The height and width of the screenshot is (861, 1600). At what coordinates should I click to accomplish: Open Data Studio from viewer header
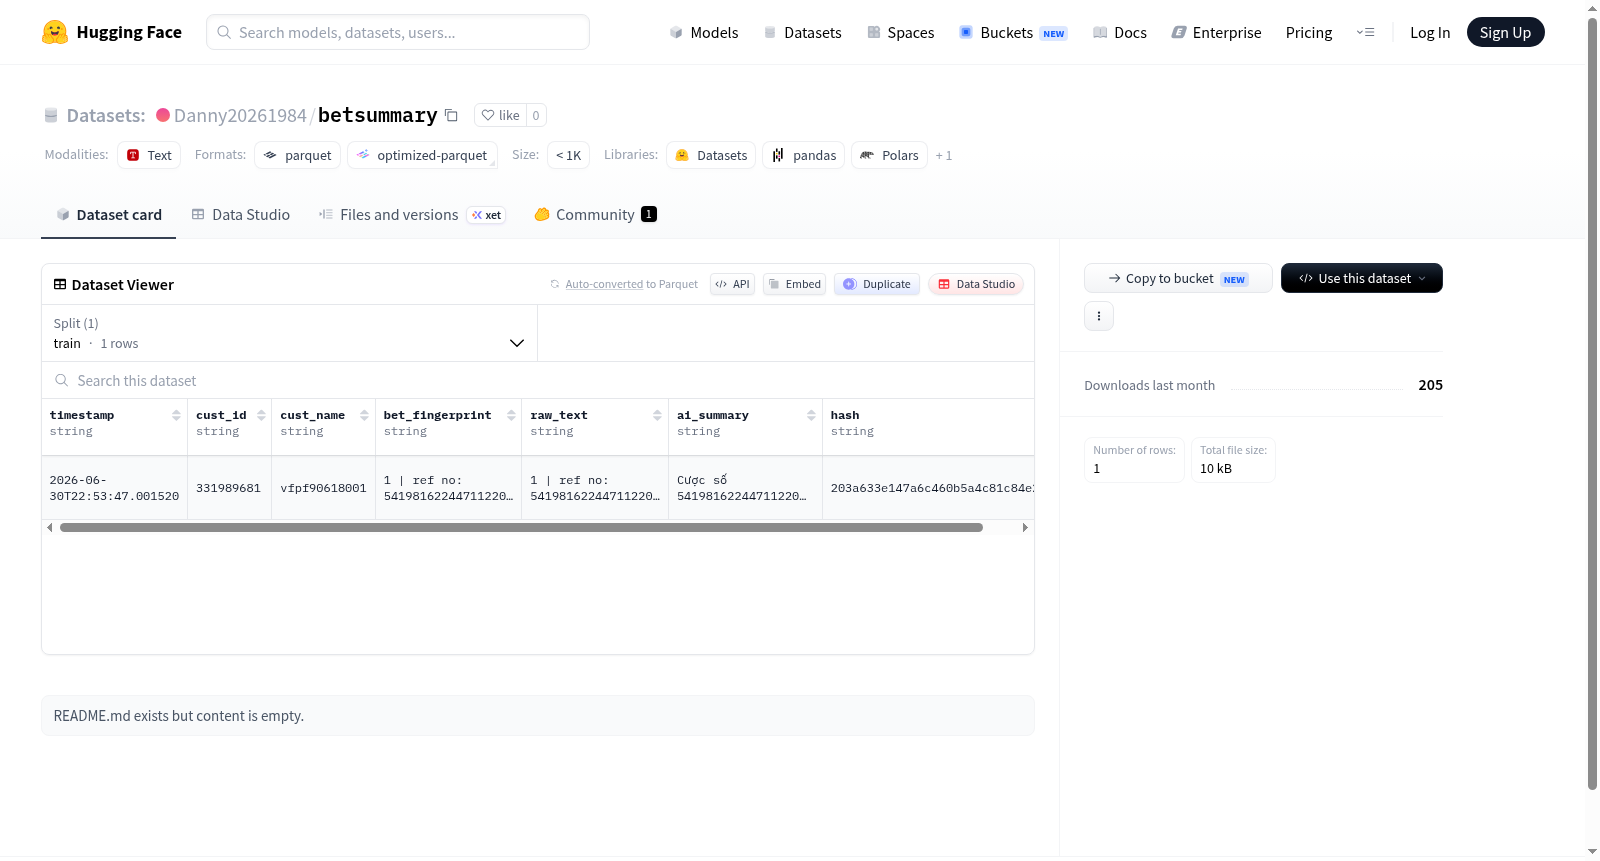tap(976, 284)
